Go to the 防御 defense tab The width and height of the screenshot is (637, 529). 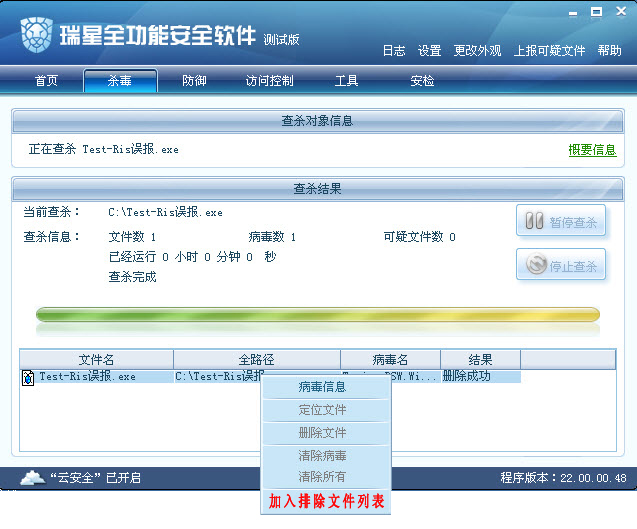pos(194,80)
